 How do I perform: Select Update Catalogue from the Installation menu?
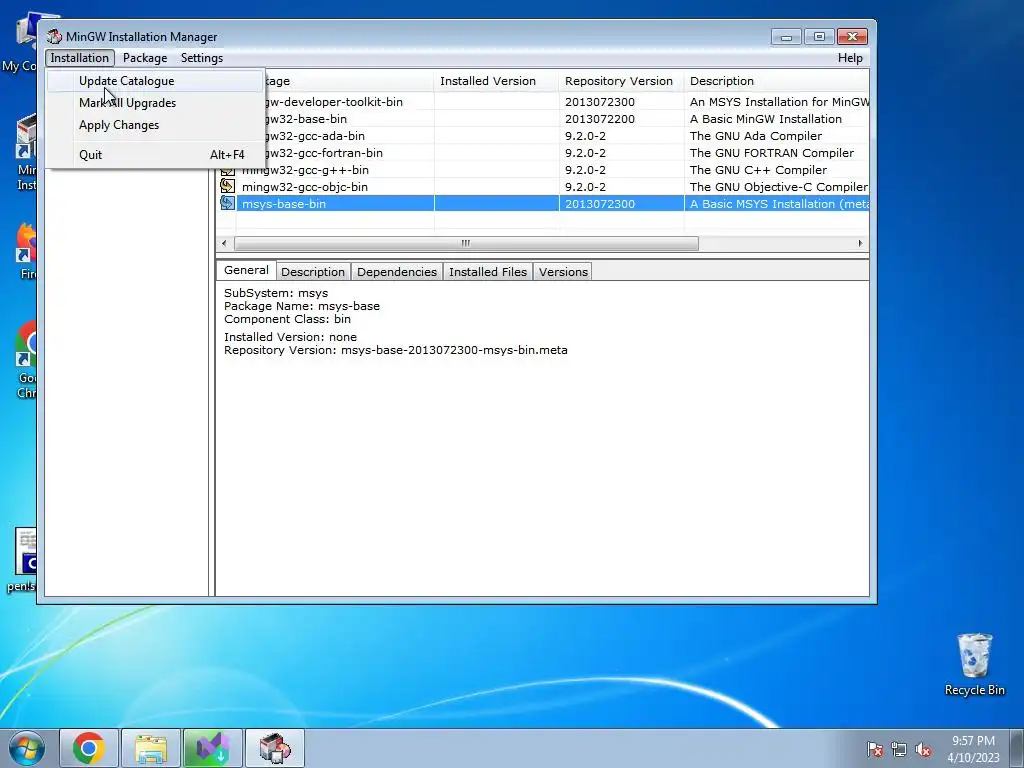[x=155, y=81]
